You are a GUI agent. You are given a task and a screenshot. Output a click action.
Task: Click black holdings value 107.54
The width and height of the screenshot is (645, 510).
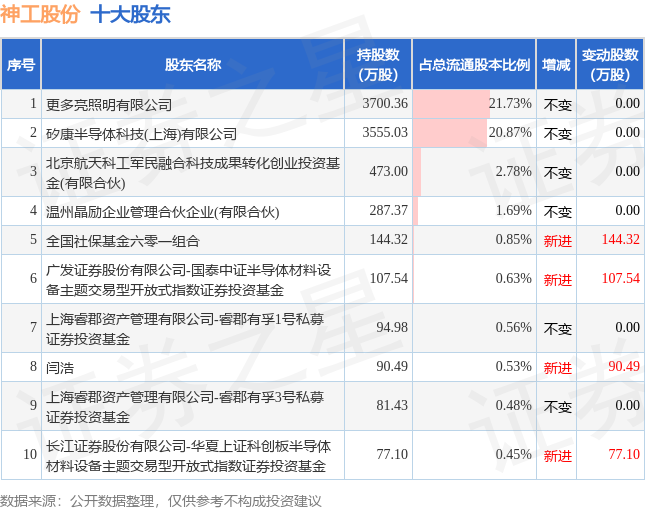point(389,278)
